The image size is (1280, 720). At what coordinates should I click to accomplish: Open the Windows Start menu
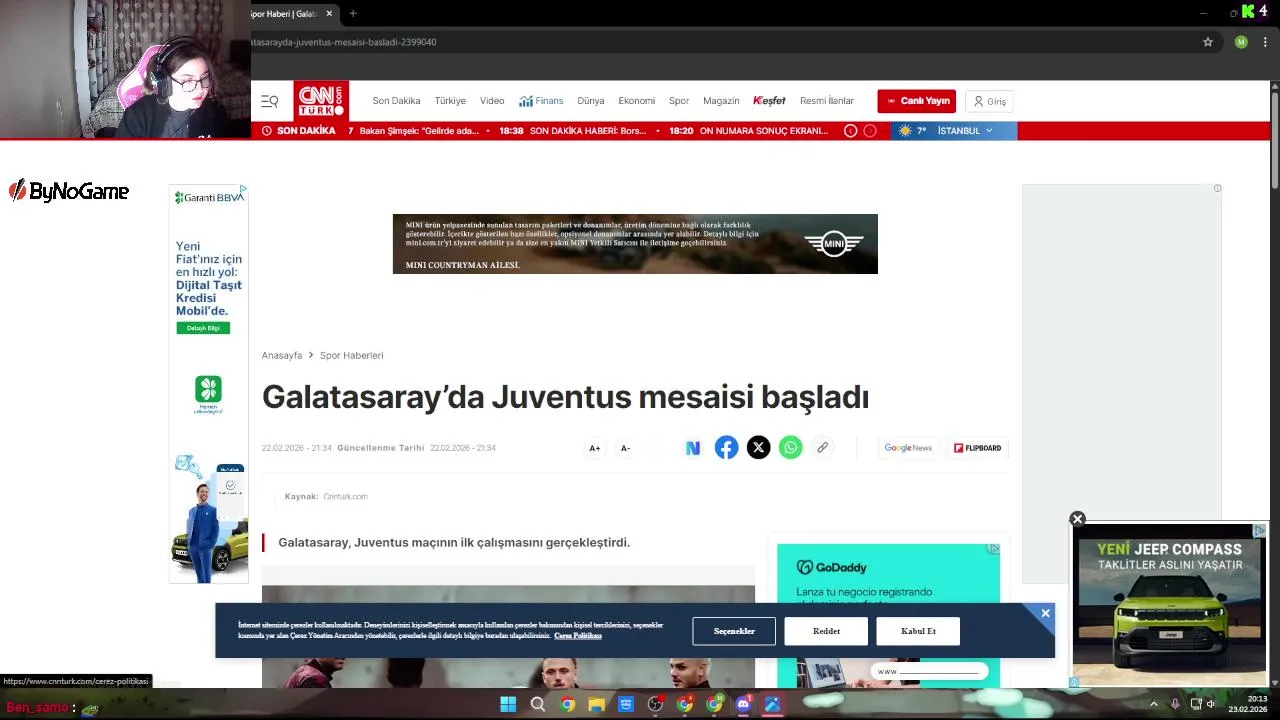click(508, 705)
